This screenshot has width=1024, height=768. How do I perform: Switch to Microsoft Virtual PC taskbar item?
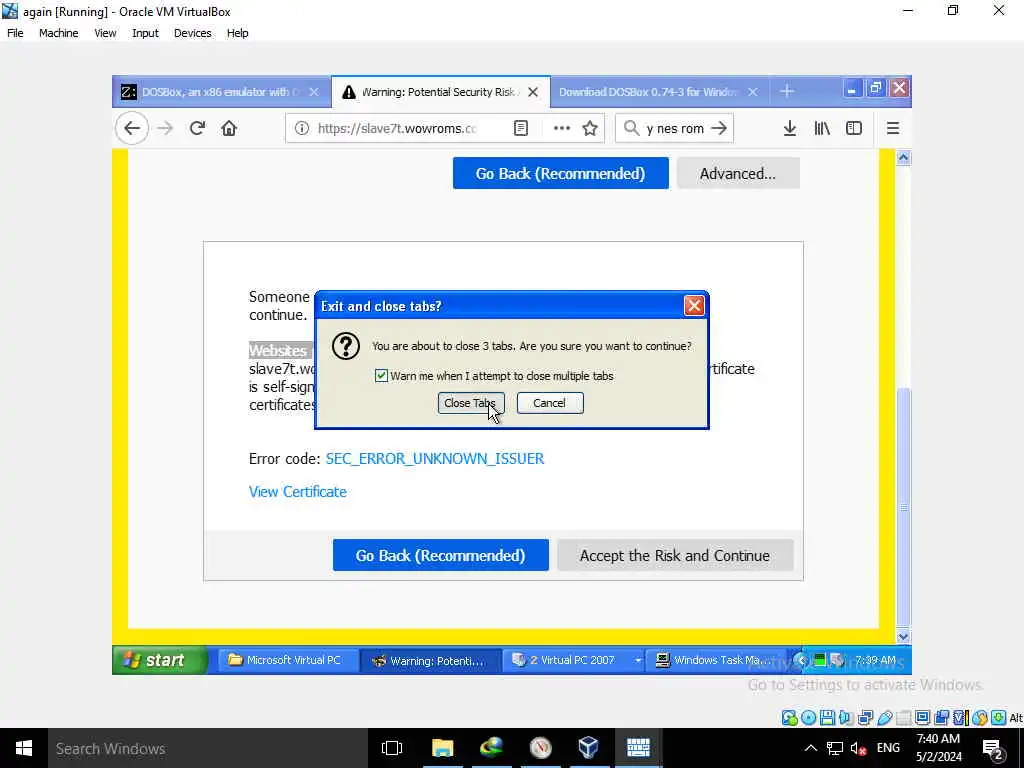(287, 660)
